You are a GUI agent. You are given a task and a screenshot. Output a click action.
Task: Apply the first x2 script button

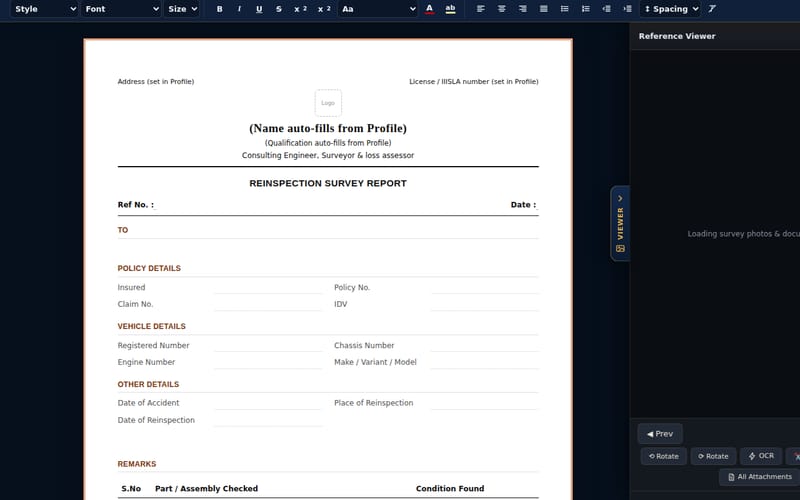click(301, 9)
